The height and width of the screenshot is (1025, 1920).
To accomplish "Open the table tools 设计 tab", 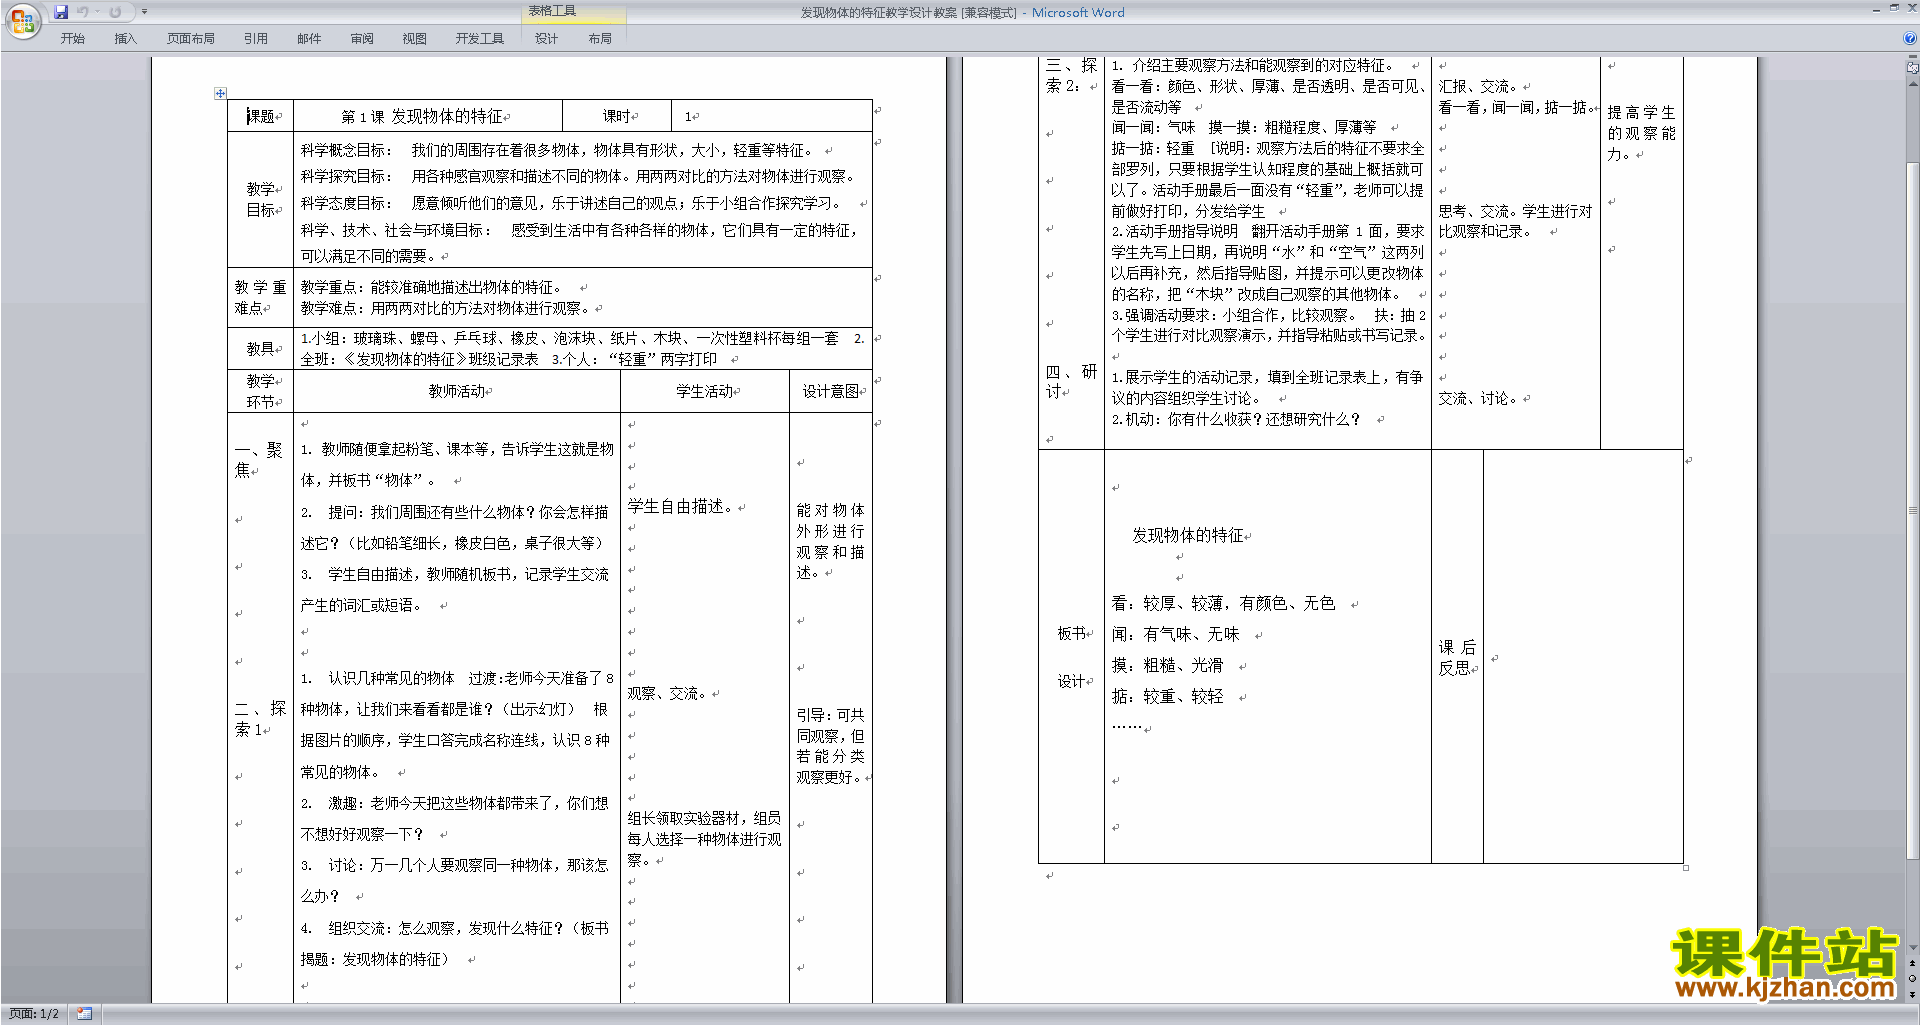I will pos(546,38).
